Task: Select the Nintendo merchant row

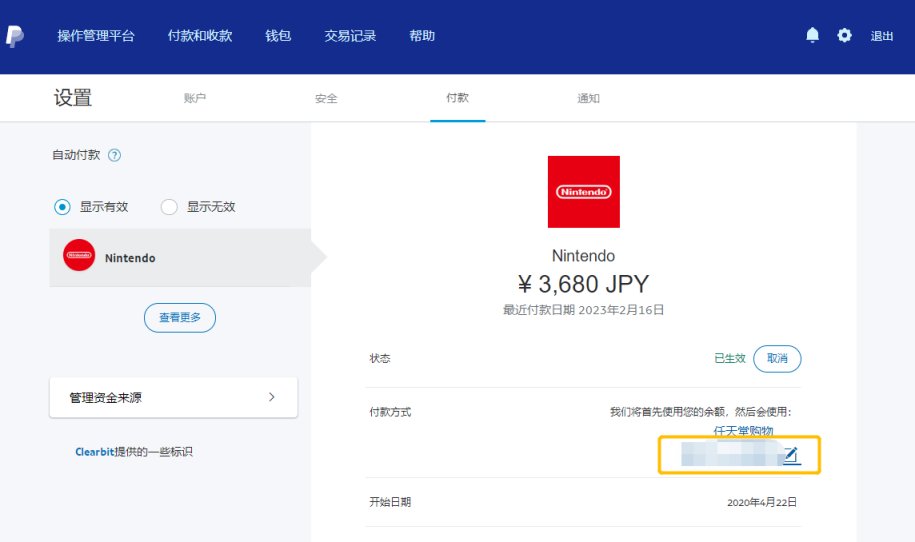Action: 180,257
